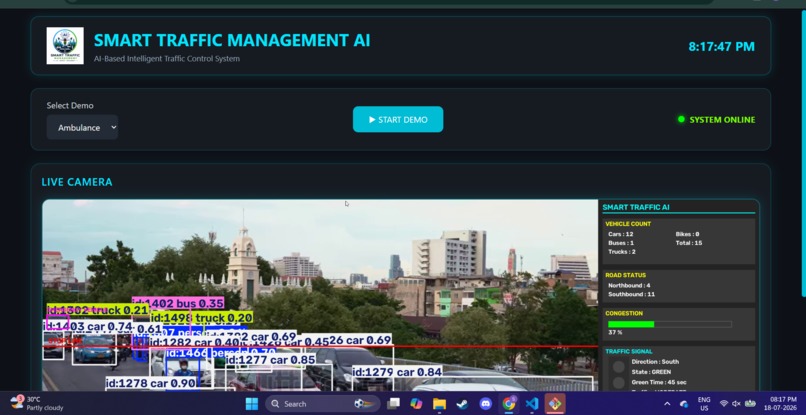Click the Southbound : 11 status
The width and height of the screenshot is (806, 415).
[x=631, y=294]
